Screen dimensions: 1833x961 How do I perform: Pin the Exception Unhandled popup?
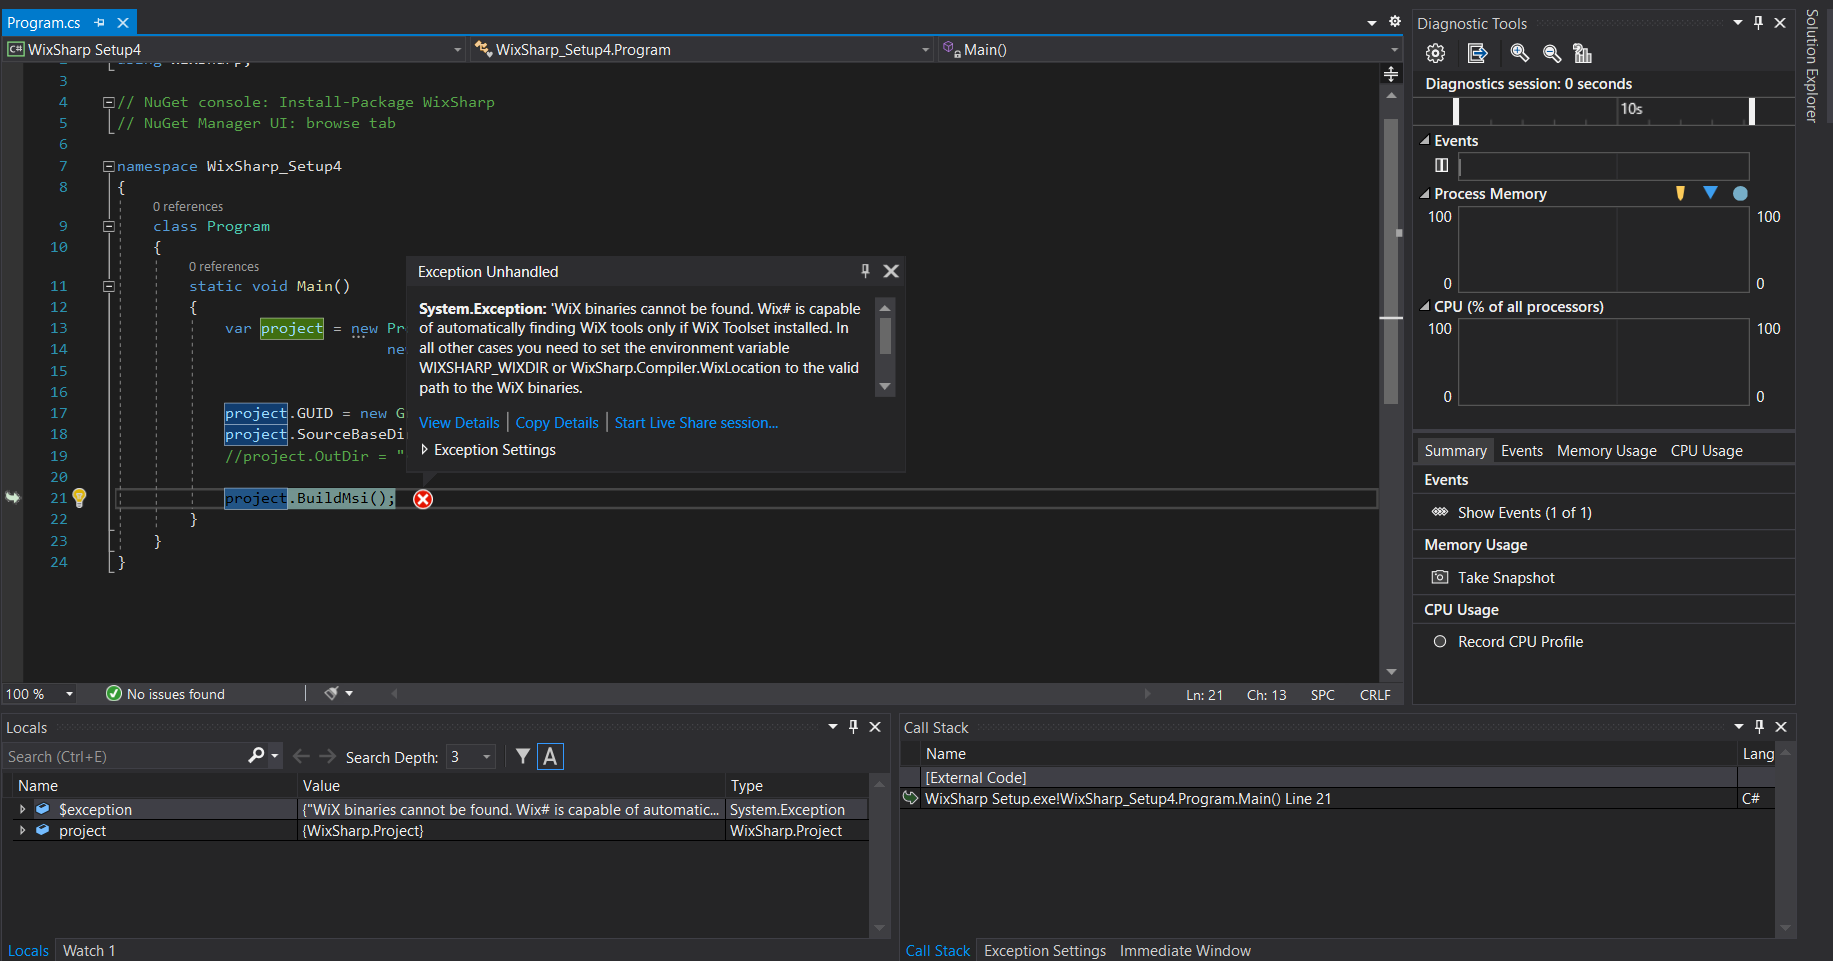click(865, 271)
